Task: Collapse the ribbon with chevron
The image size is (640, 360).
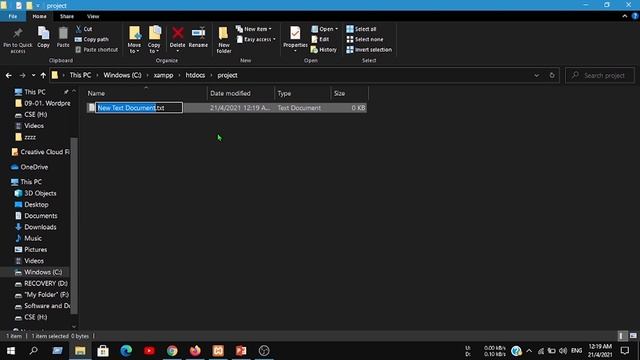Action: coord(624,16)
